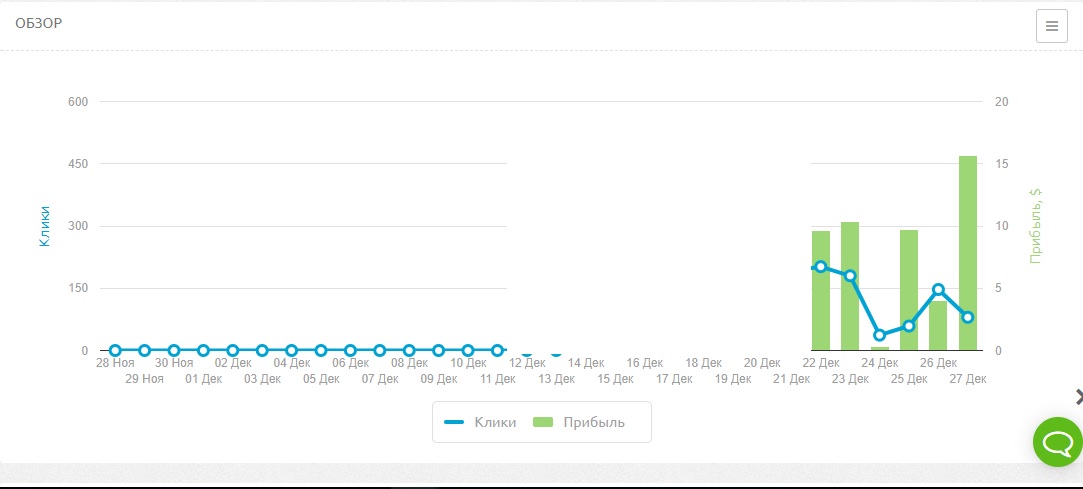Open the green live chat bubble

pos(1057,442)
